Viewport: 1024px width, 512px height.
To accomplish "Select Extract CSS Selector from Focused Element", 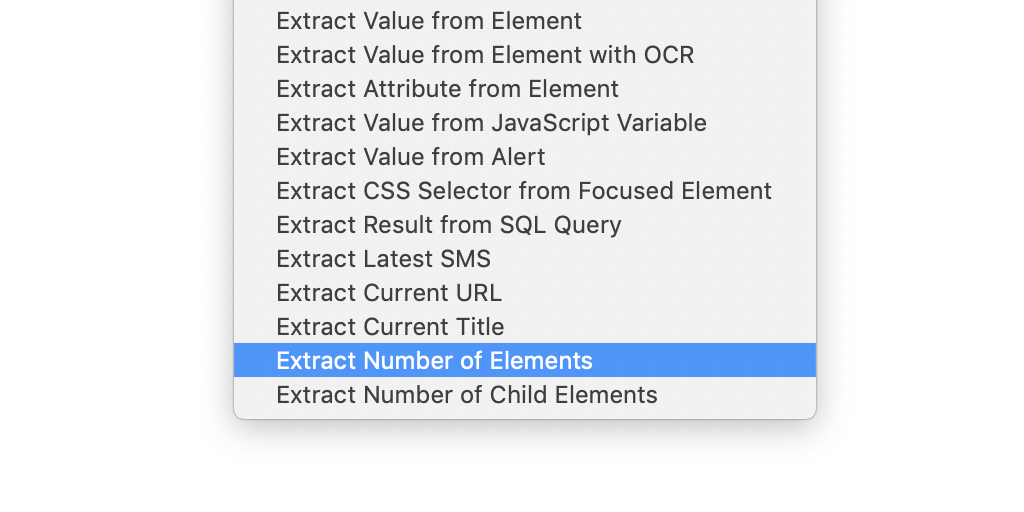I will 525,191.
